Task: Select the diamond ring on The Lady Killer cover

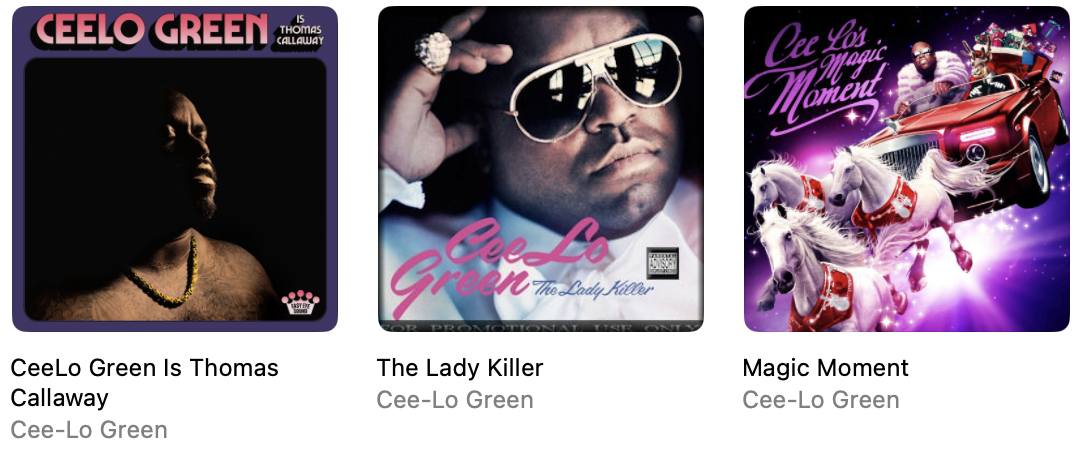Action: click(x=434, y=52)
